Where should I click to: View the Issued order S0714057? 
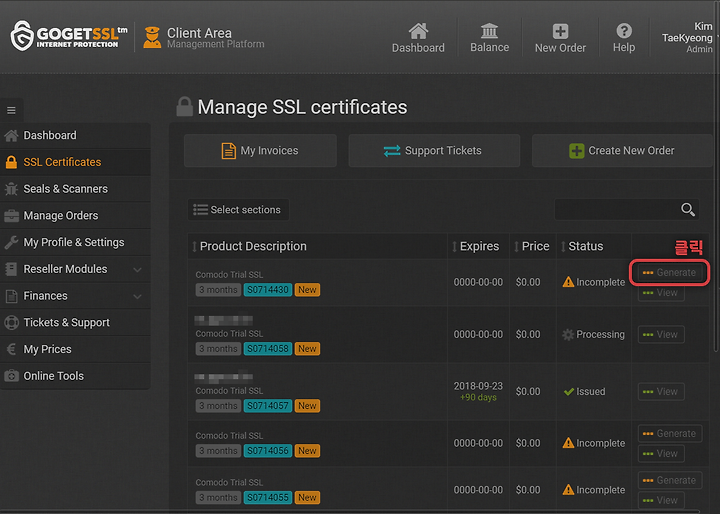[661, 391]
